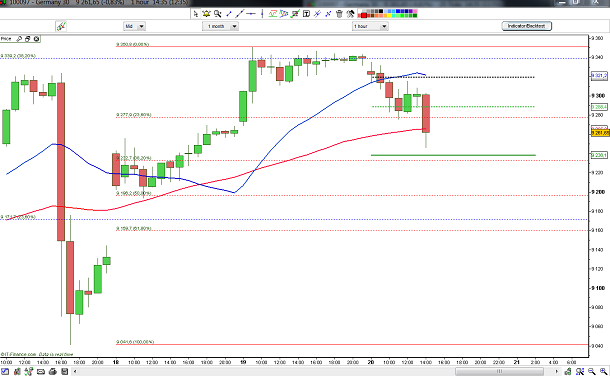Select the blue cross marker tool

(328, 14)
